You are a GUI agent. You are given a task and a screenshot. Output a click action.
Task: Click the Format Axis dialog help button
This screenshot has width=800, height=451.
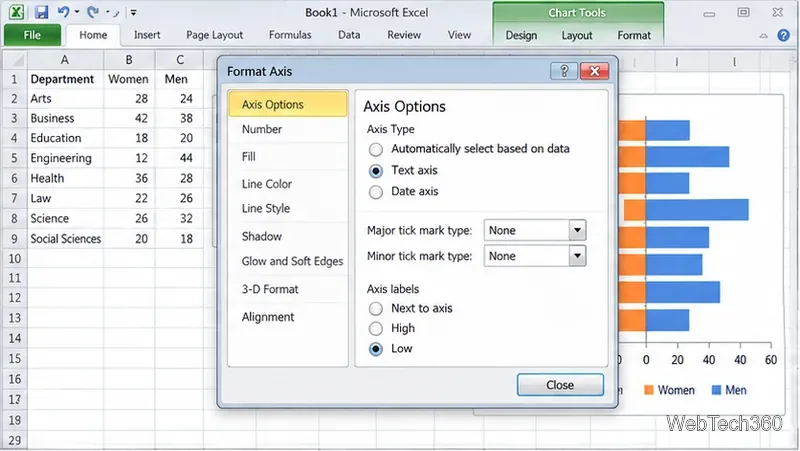click(x=564, y=71)
